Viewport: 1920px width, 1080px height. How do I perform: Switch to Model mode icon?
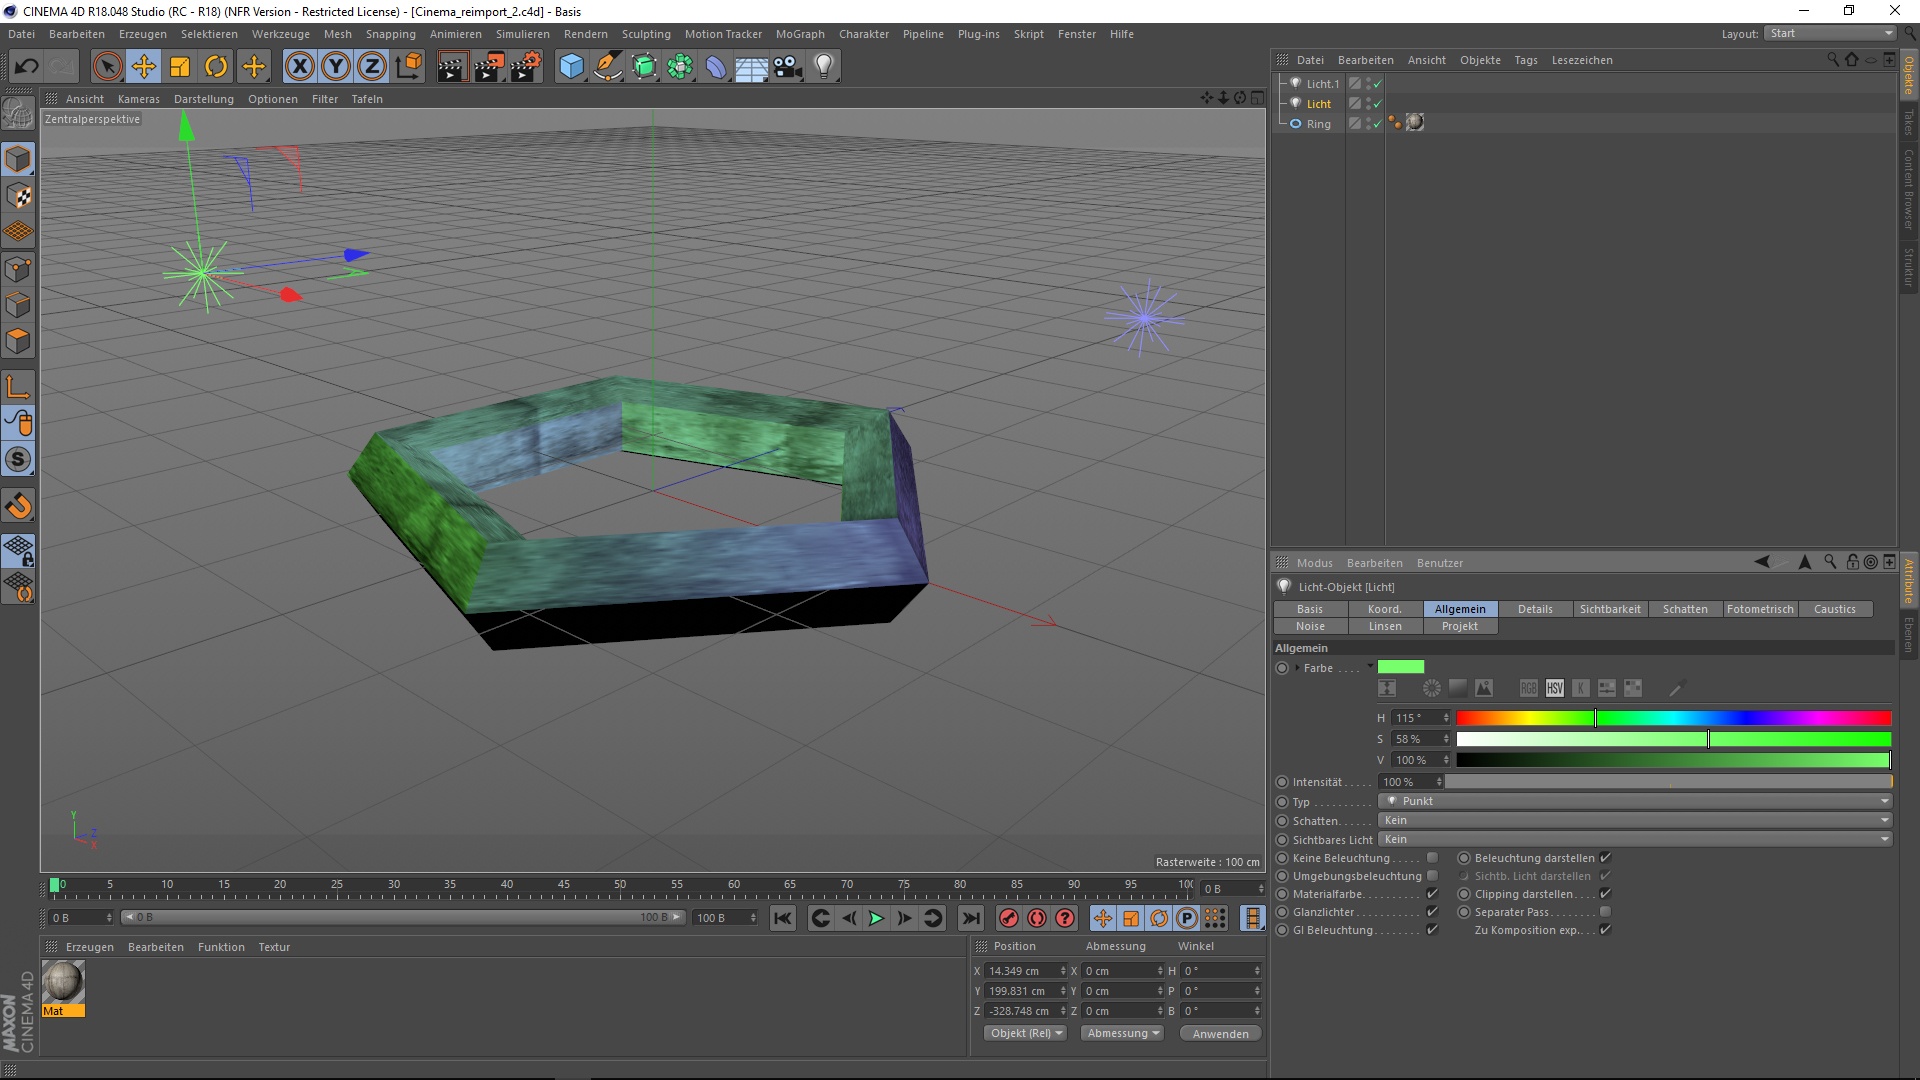(18, 159)
